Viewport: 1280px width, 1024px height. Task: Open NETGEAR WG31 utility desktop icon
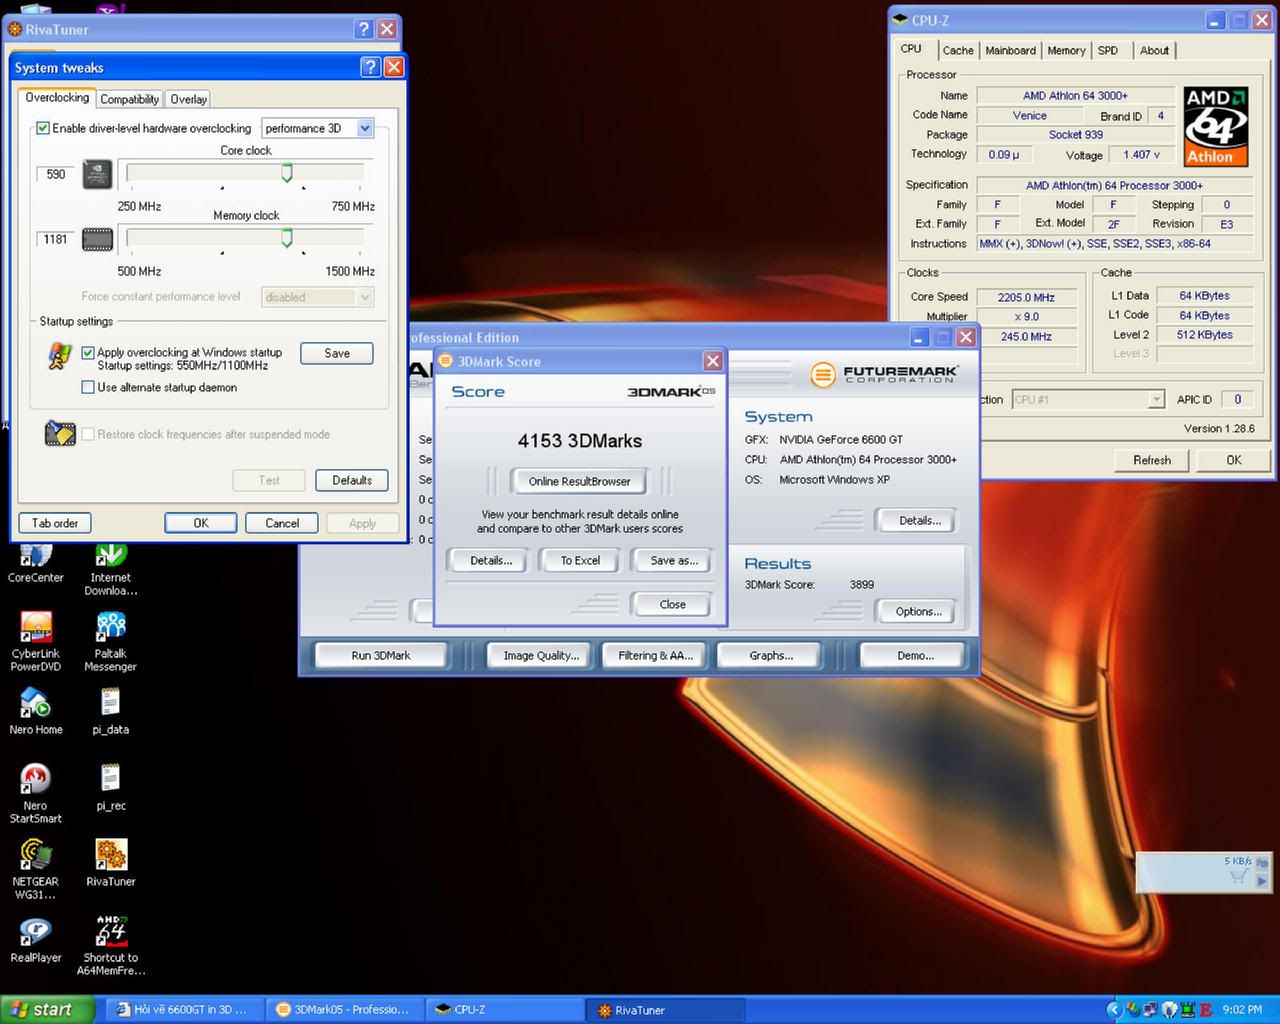click(35, 868)
